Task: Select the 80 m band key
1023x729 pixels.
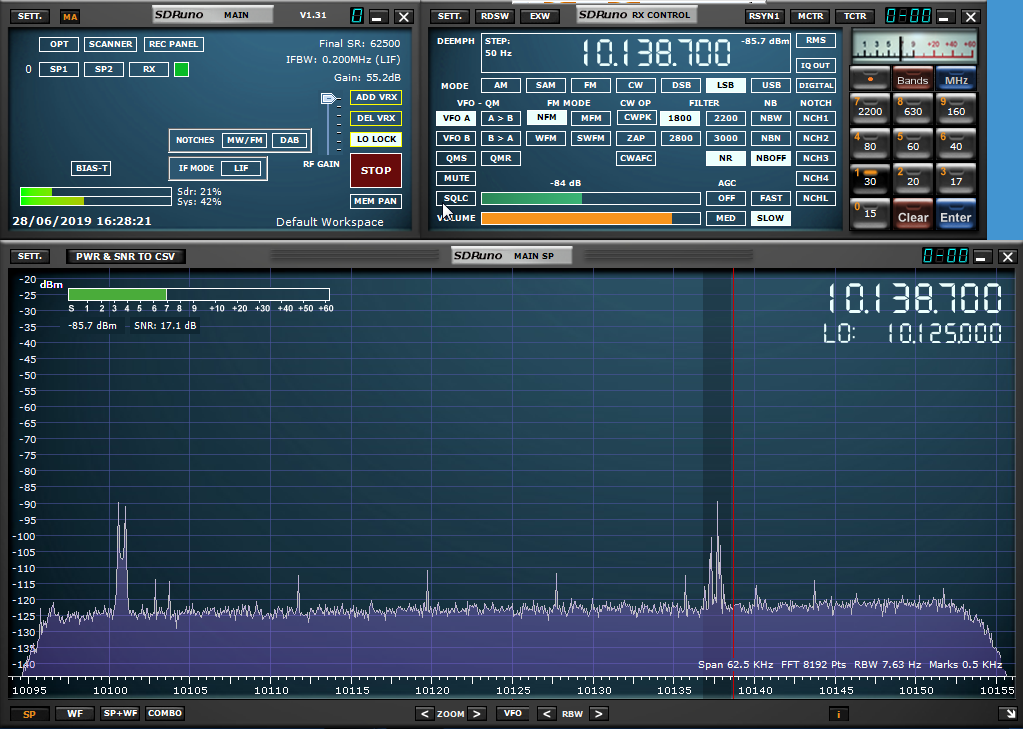Action: pos(870,142)
